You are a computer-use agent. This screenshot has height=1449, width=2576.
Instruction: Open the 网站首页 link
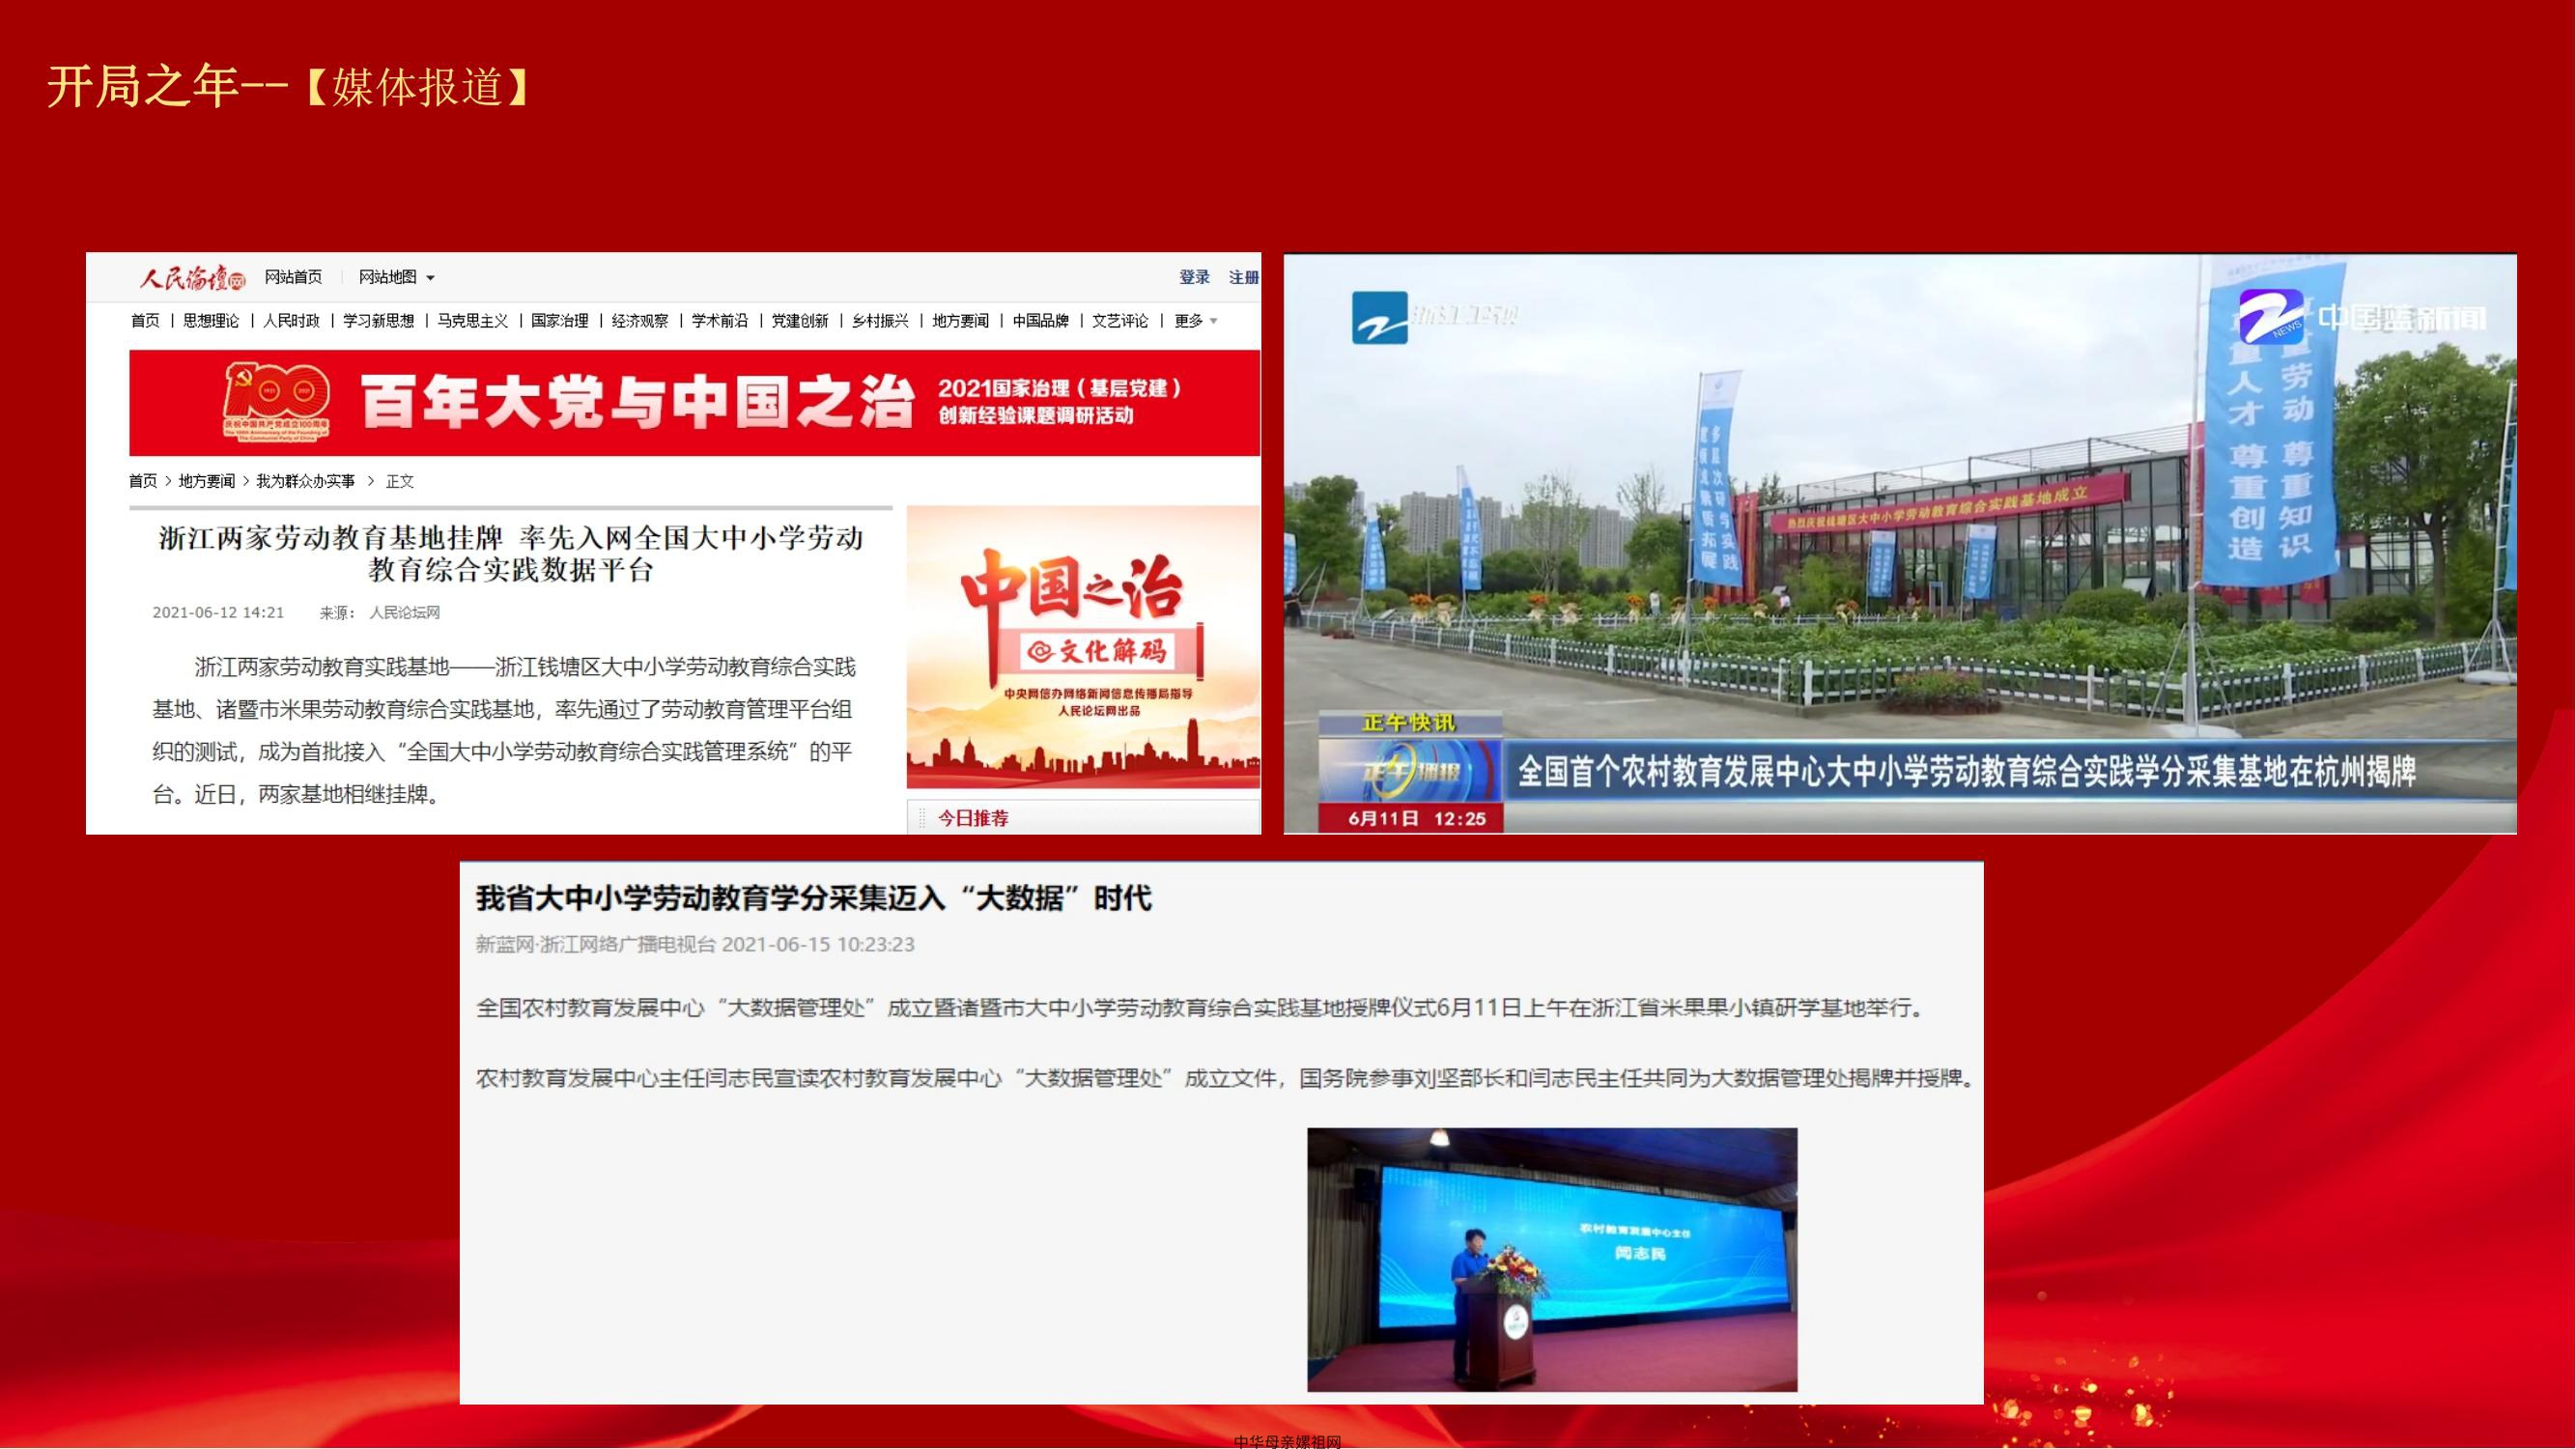[293, 277]
